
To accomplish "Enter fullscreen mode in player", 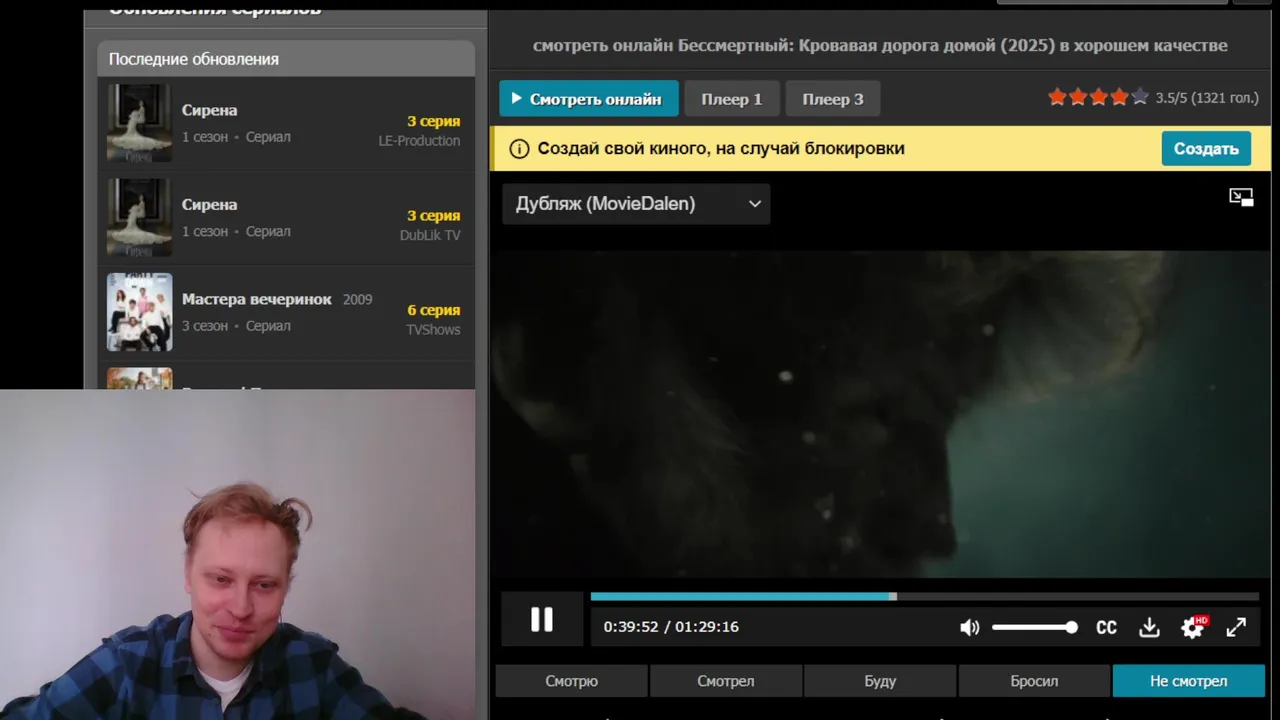I will point(1236,627).
